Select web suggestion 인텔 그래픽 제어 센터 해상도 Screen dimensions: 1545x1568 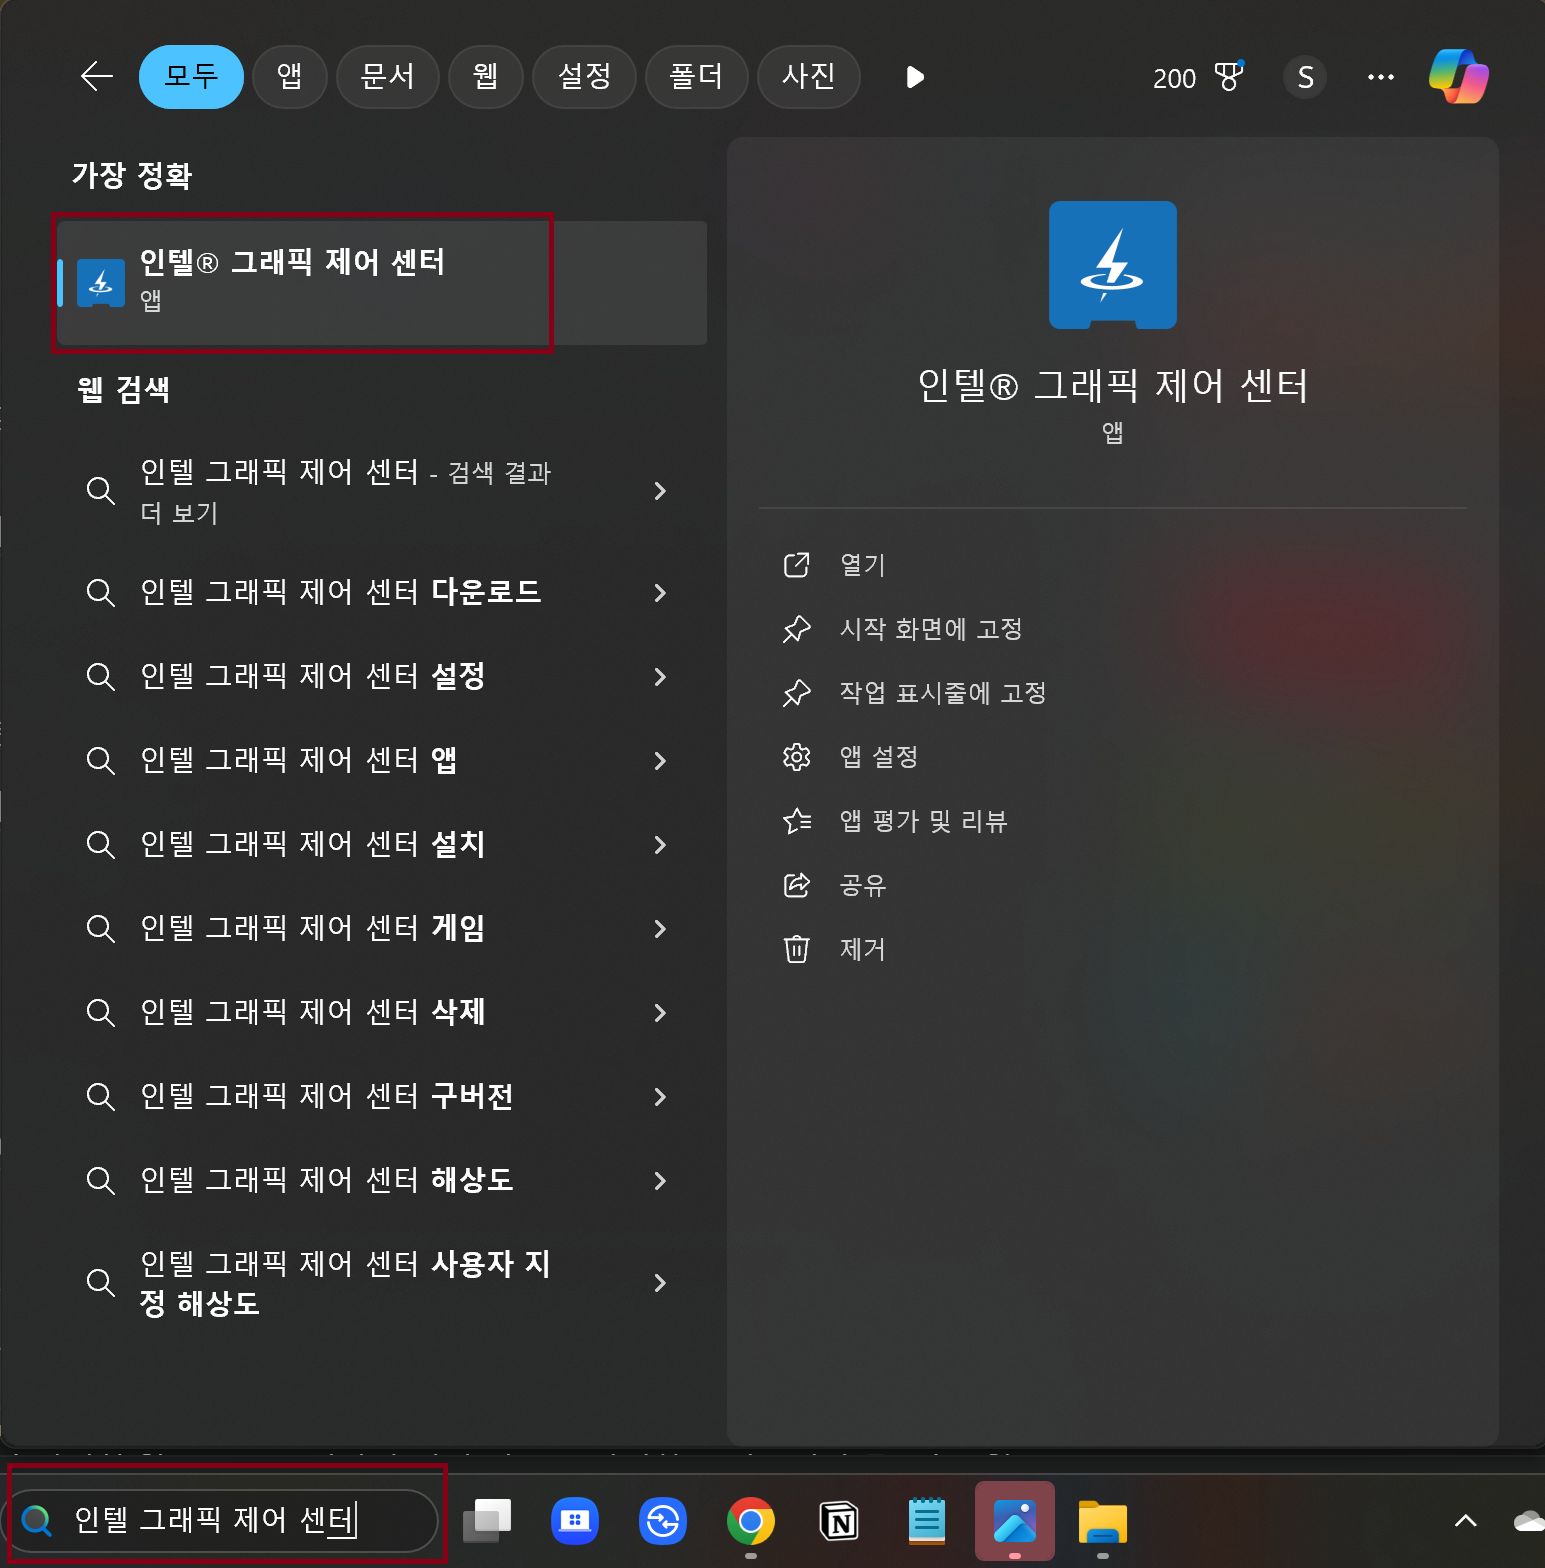[327, 1180]
